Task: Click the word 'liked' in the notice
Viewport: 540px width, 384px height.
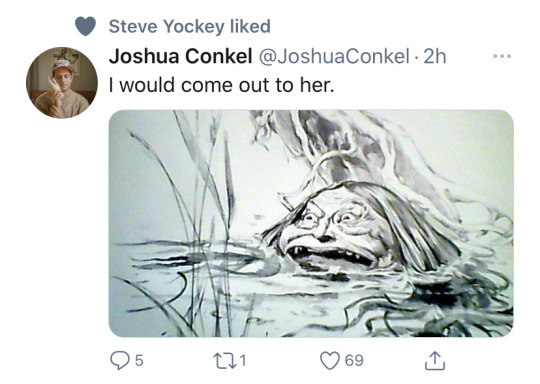Action: (x=250, y=27)
